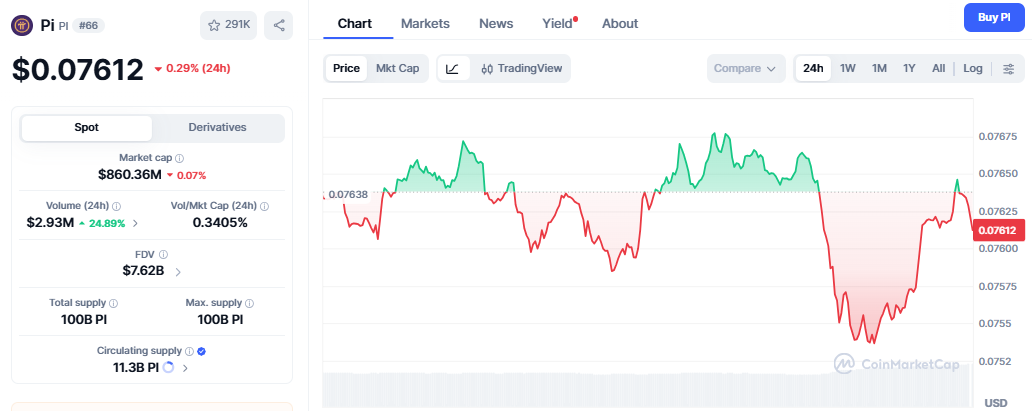This screenshot has height=411, width=1032.
Task: Click the FDV info icon
Action: [x=163, y=254]
